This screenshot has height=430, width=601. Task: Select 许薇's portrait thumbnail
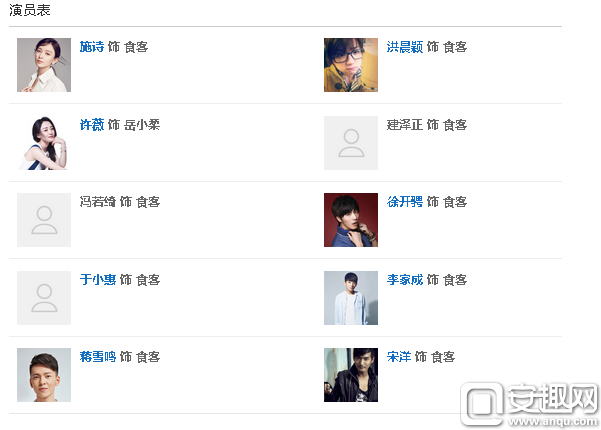click(x=44, y=143)
